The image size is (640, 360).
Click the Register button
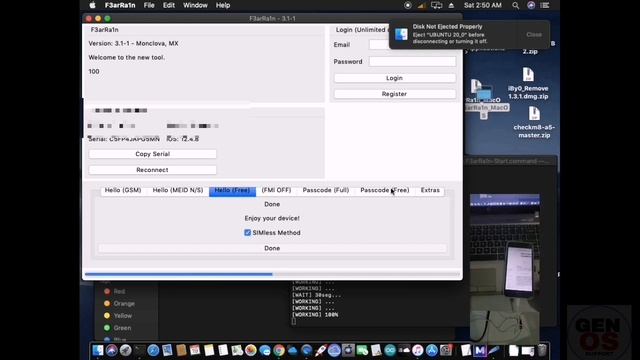click(395, 94)
